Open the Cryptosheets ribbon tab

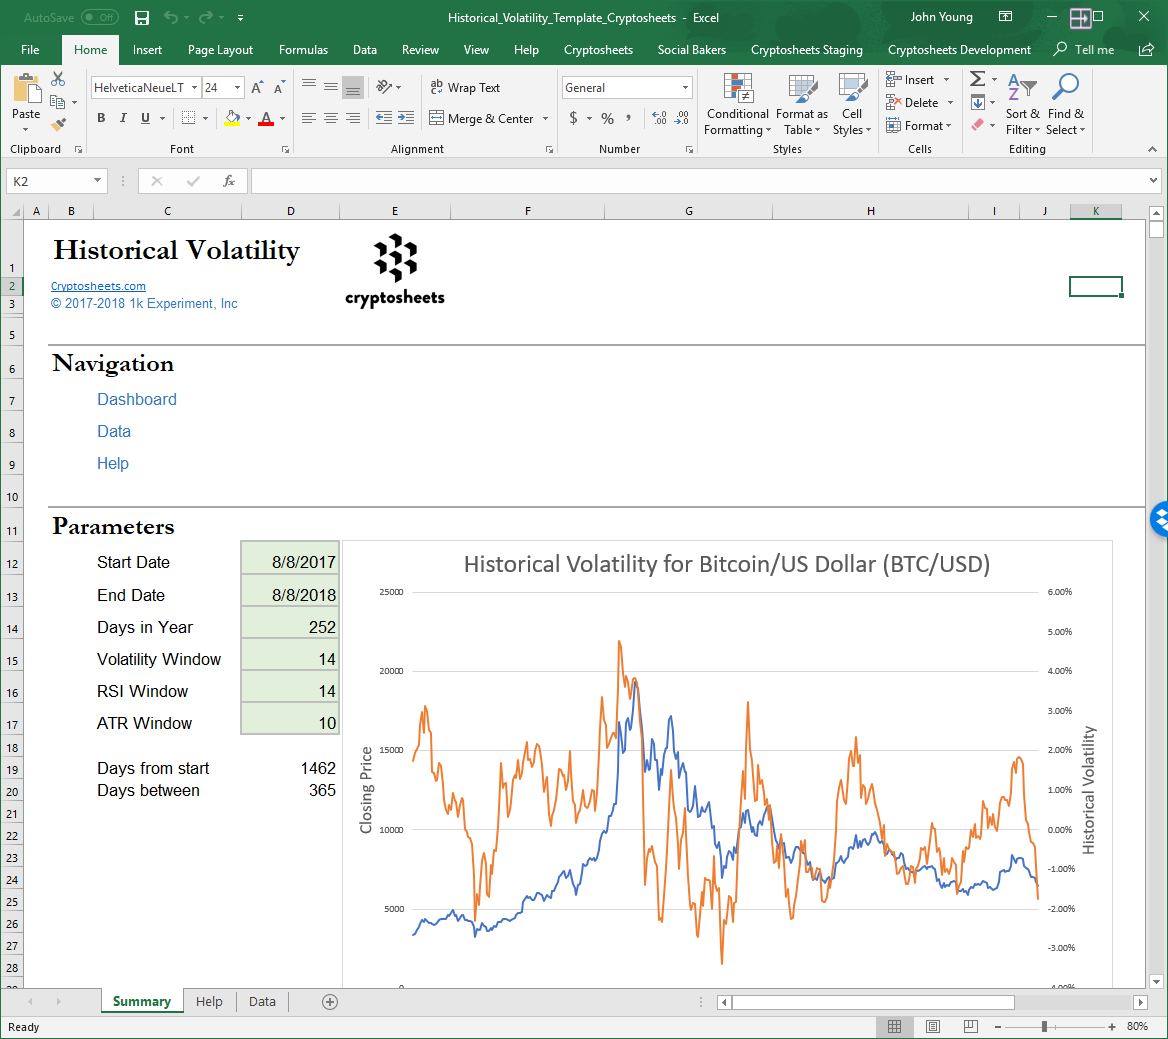click(x=598, y=50)
